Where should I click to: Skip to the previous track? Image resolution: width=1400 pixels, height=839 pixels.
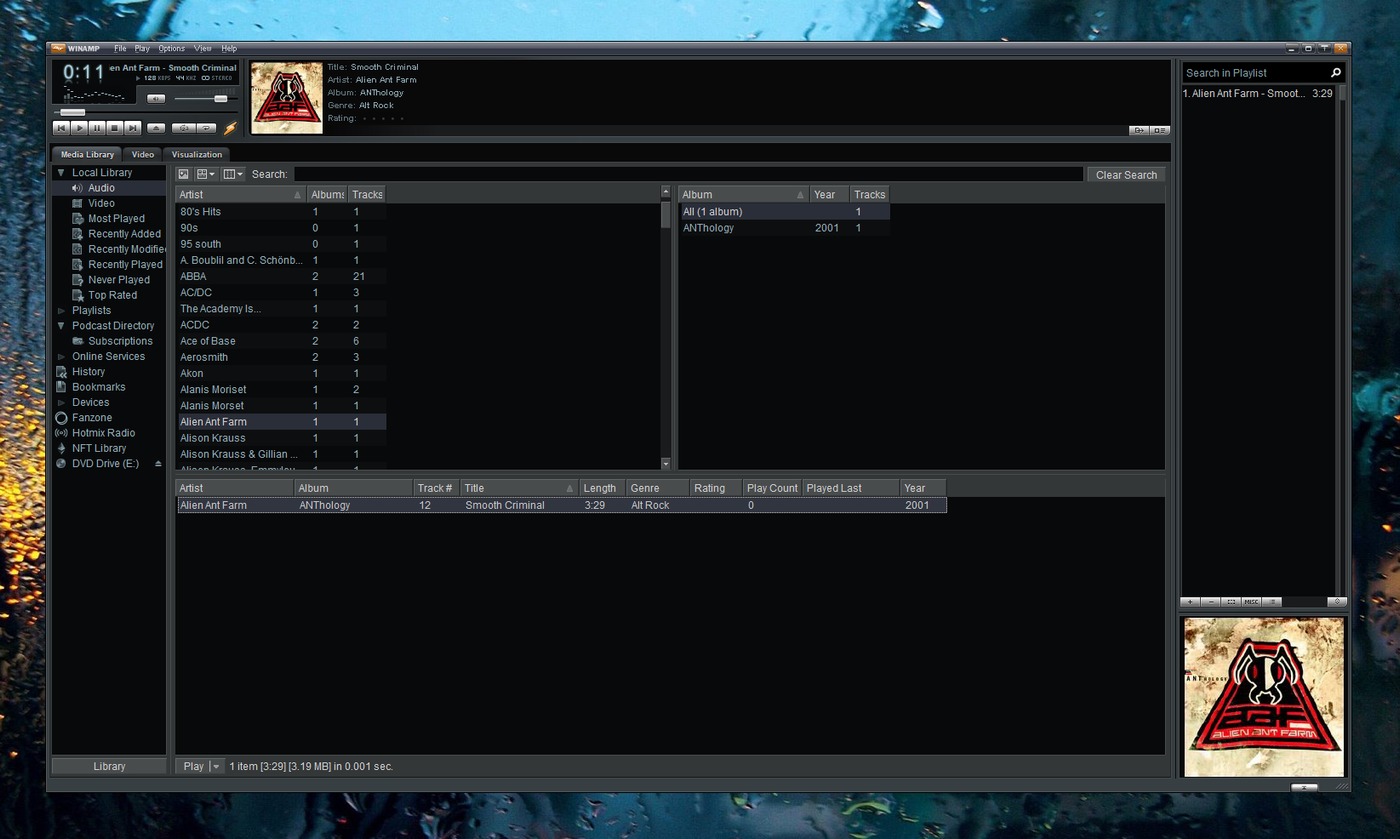tap(61, 128)
